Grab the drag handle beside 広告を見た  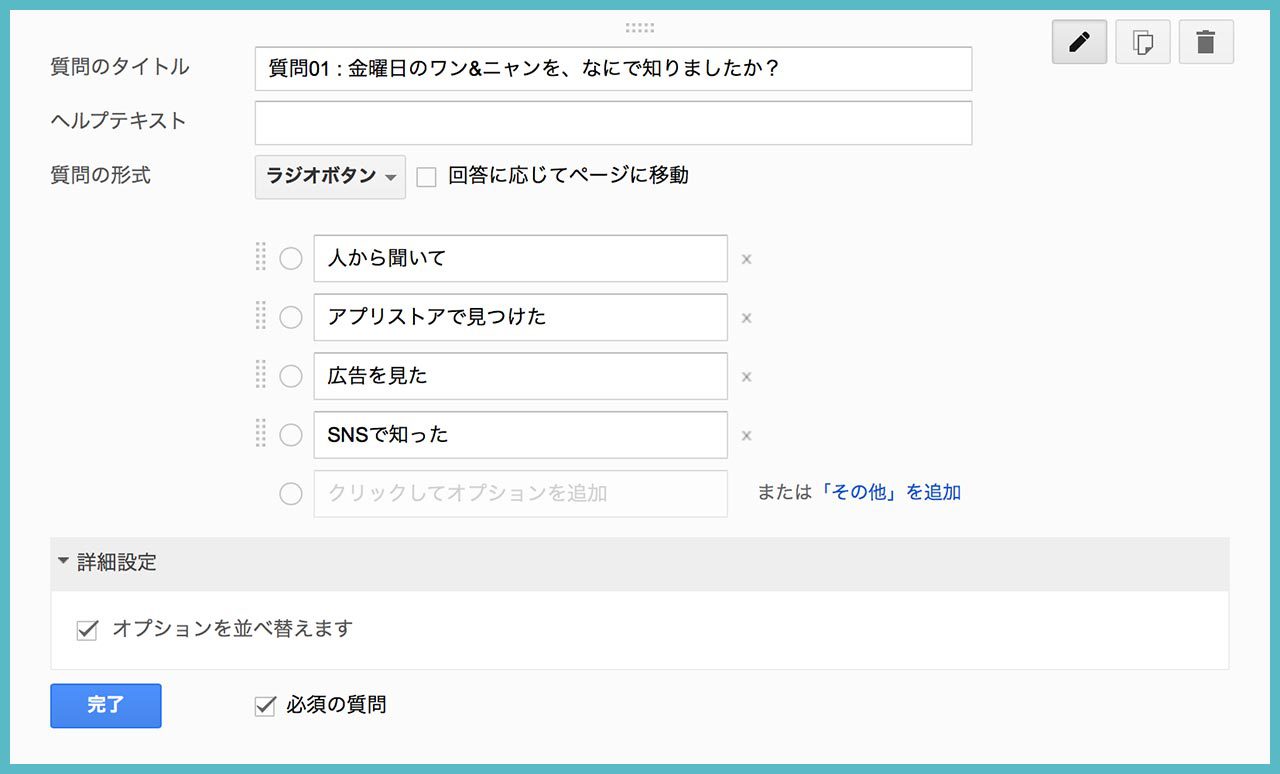(261, 375)
